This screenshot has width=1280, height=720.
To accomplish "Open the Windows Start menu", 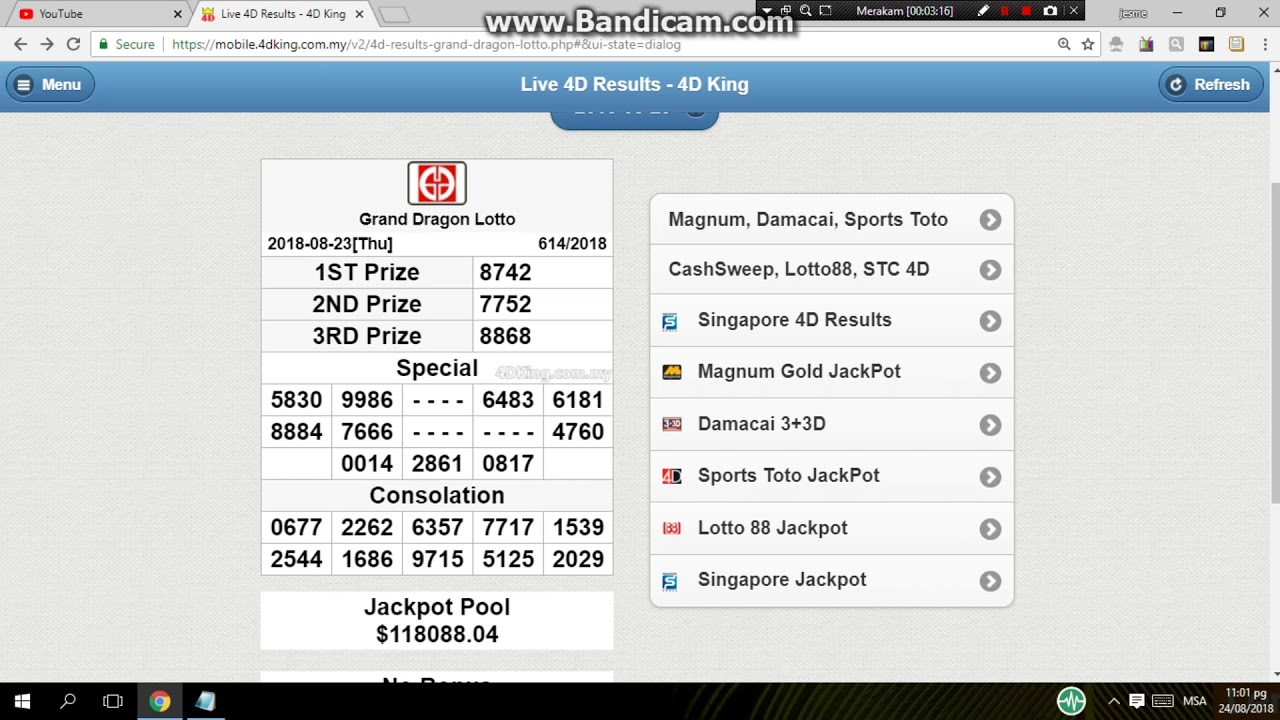I will (22, 701).
